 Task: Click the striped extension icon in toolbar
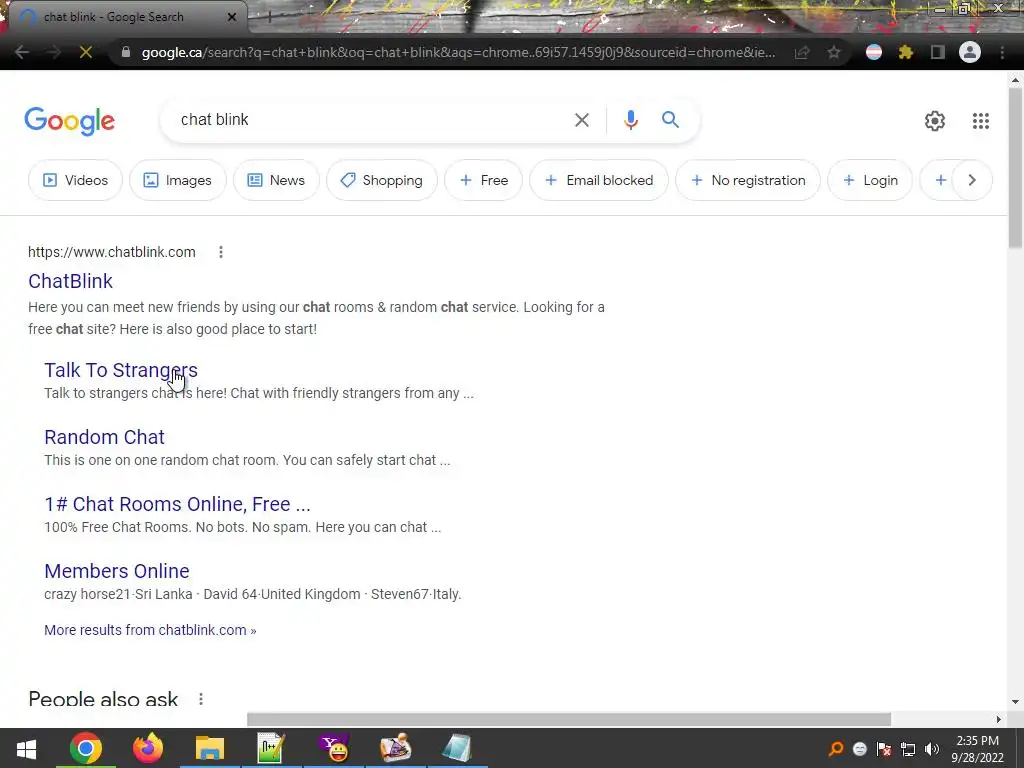tap(874, 52)
